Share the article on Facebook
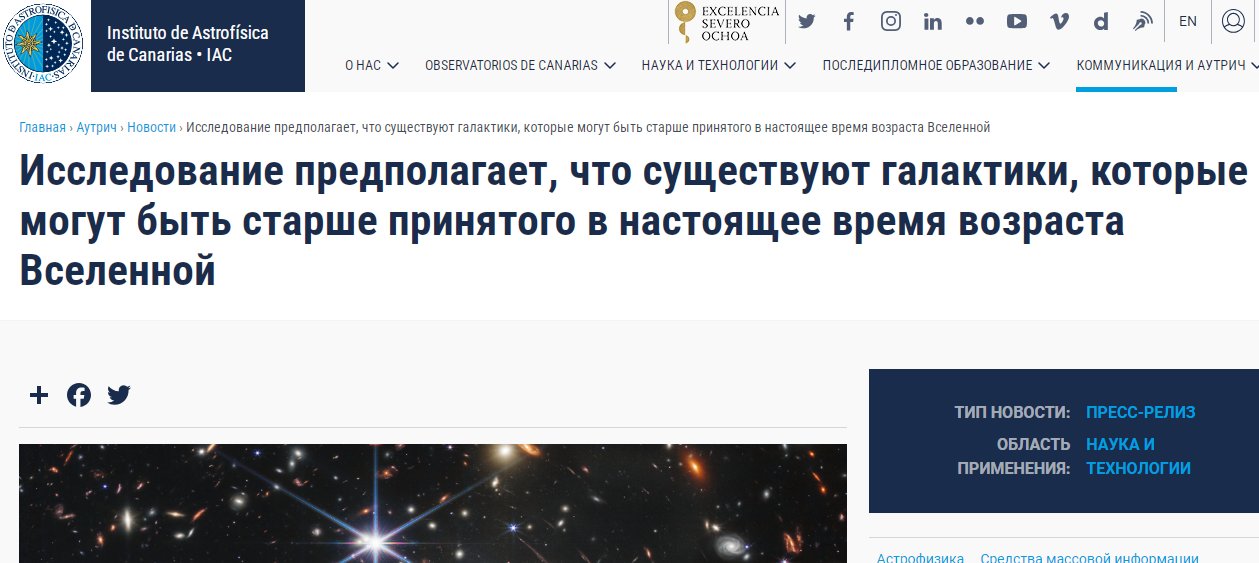Screen dimensions: 1259x563 click(x=79, y=395)
